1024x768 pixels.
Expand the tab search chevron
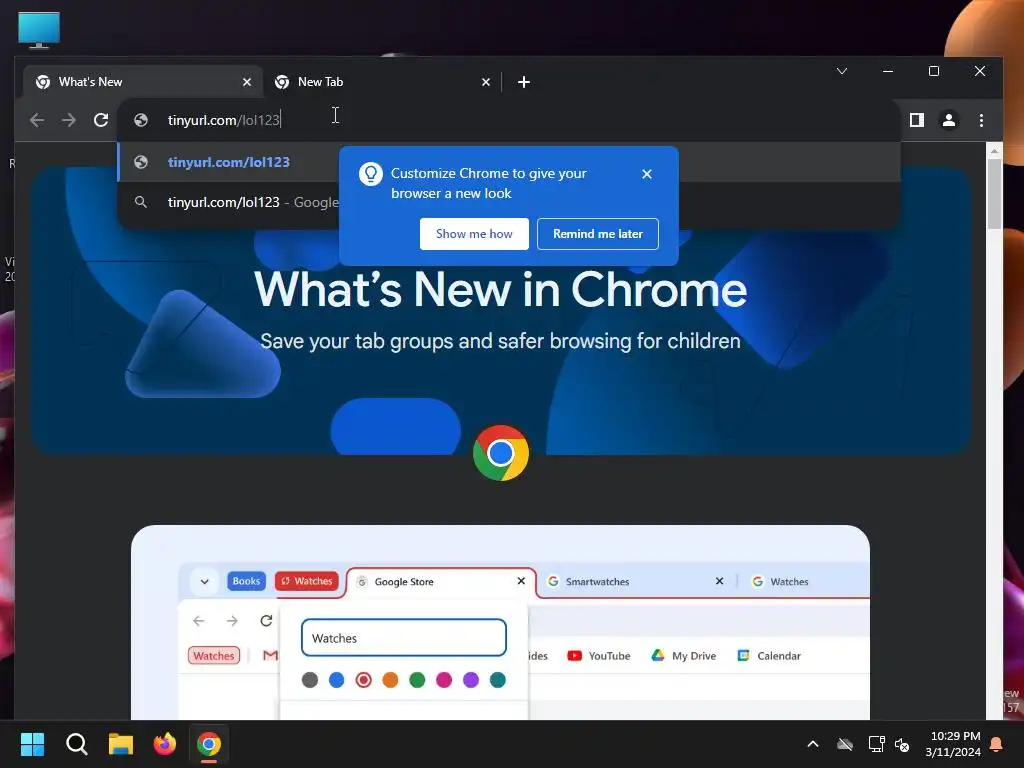[842, 71]
